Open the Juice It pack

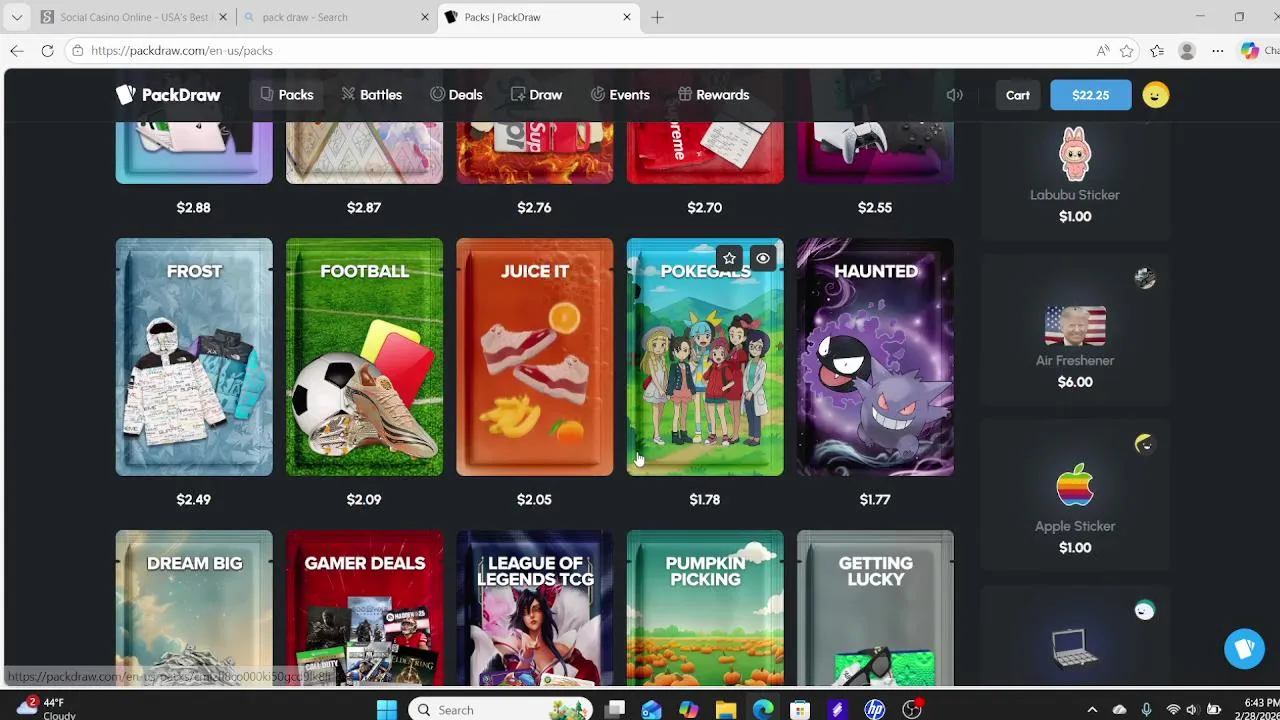tap(535, 357)
